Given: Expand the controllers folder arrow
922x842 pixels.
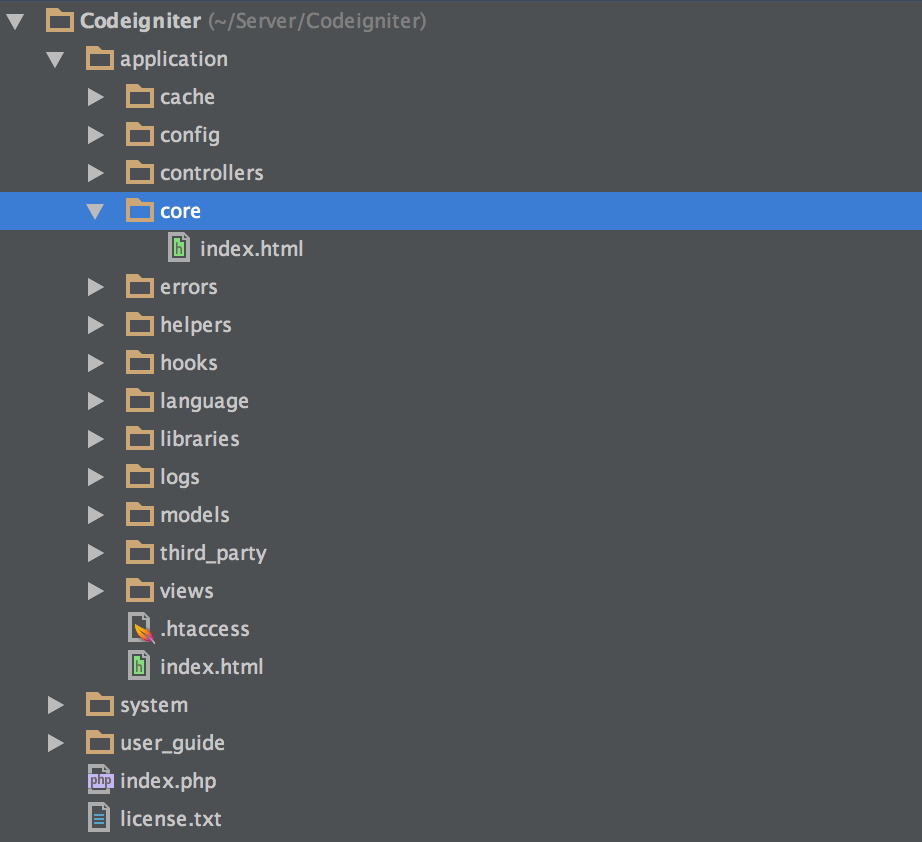Looking at the screenshot, I should tap(96, 173).
